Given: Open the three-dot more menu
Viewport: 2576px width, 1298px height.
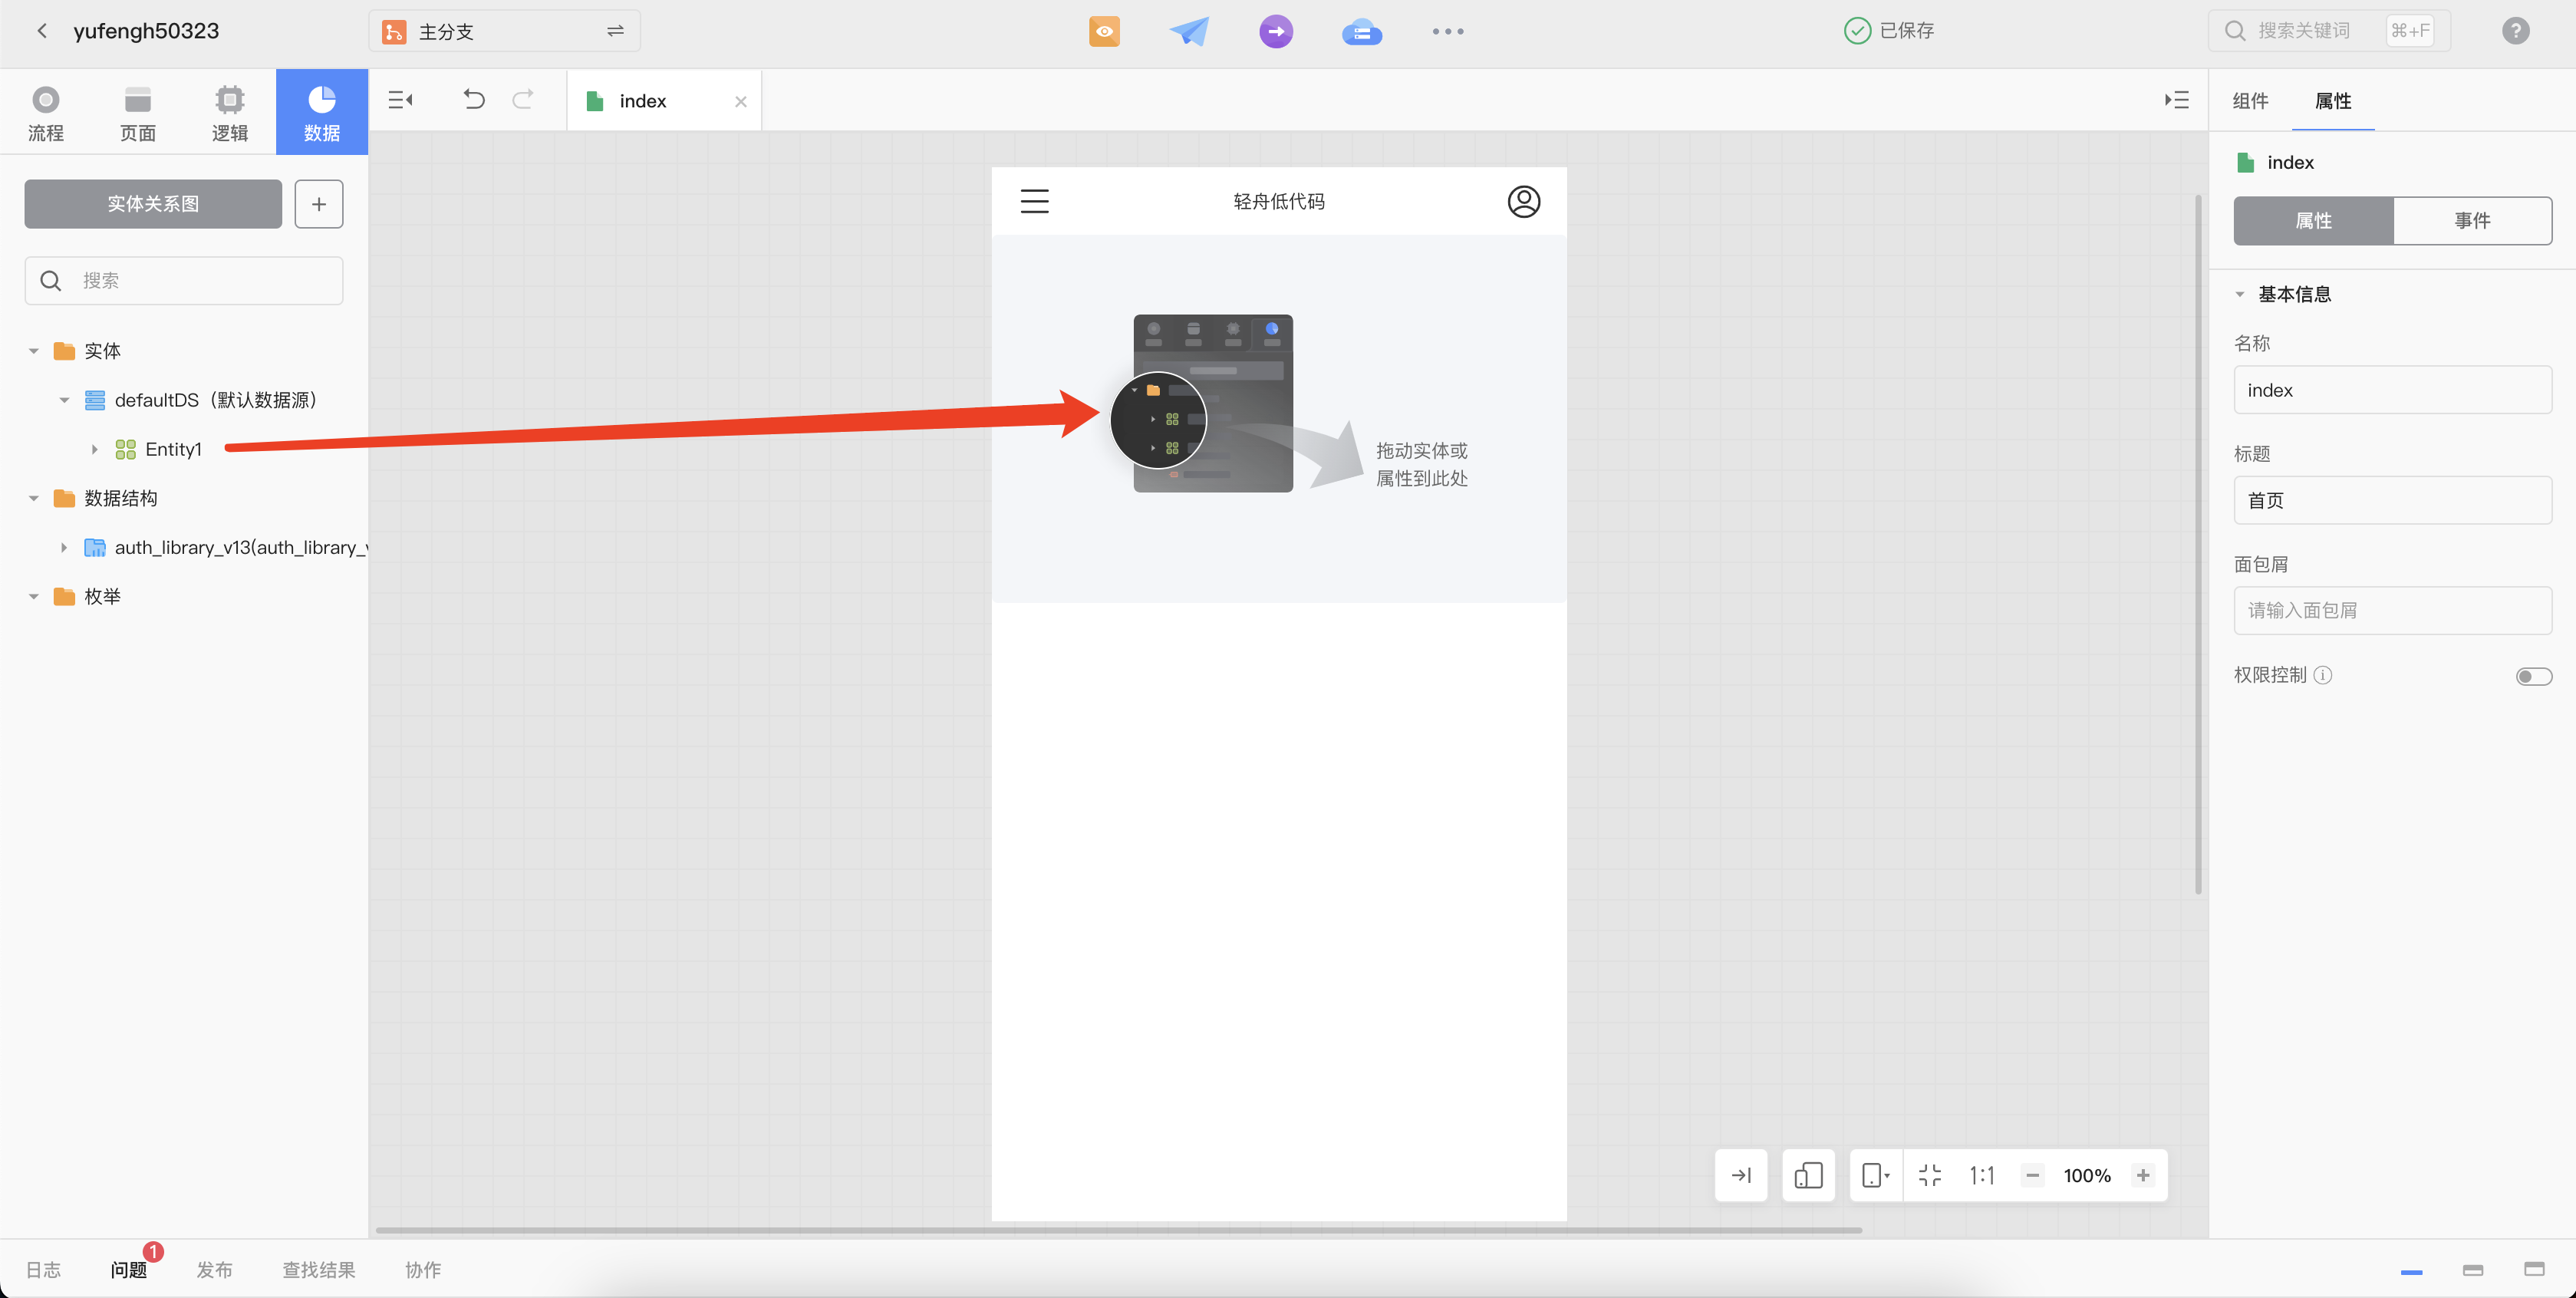Looking at the screenshot, I should point(1447,31).
